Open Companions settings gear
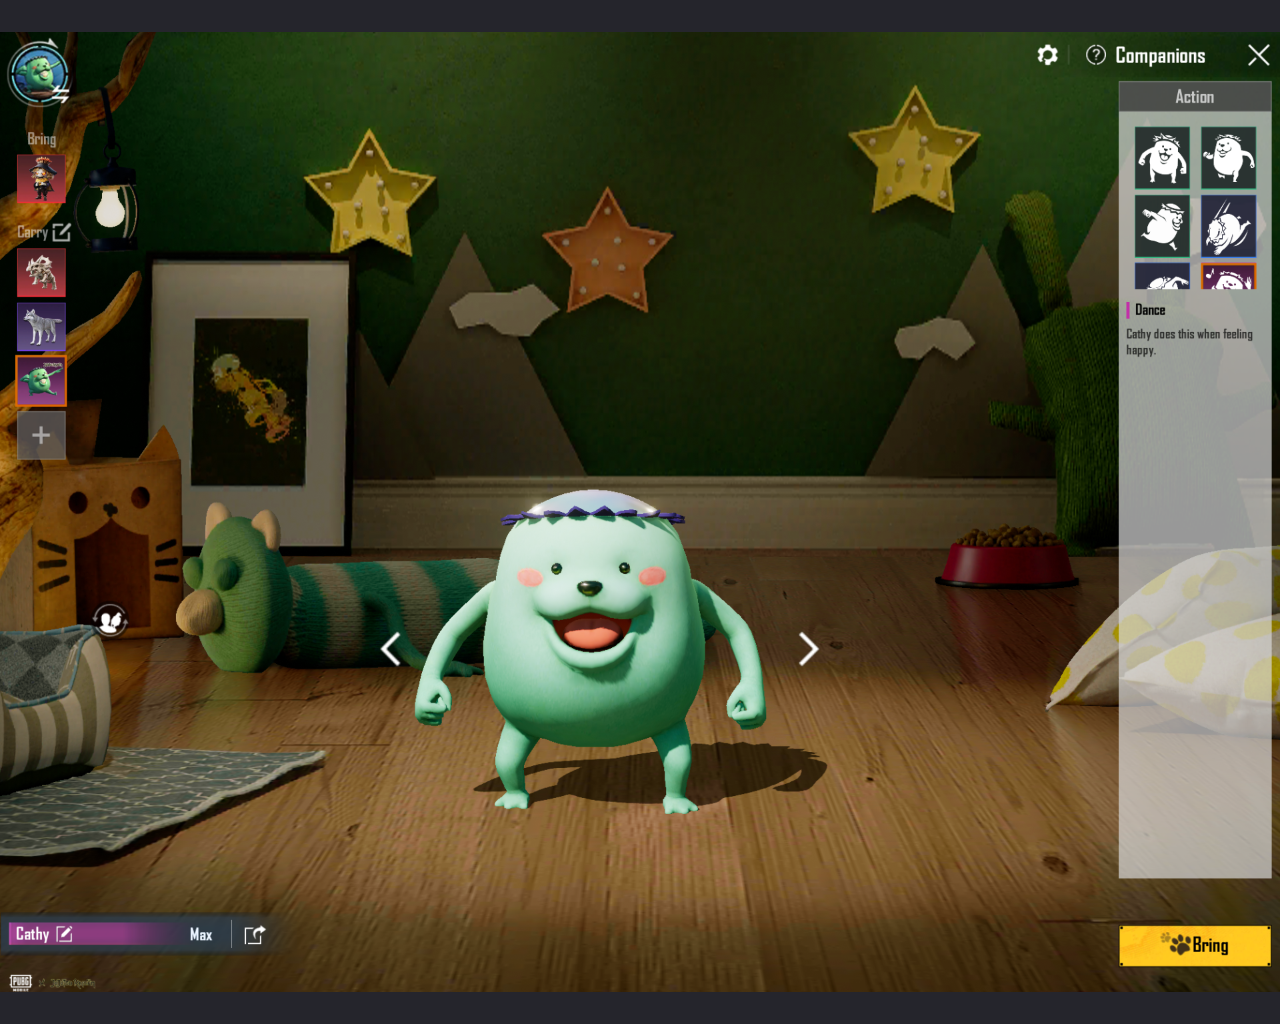The height and width of the screenshot is (1024, 1280). pos(1047,55)
